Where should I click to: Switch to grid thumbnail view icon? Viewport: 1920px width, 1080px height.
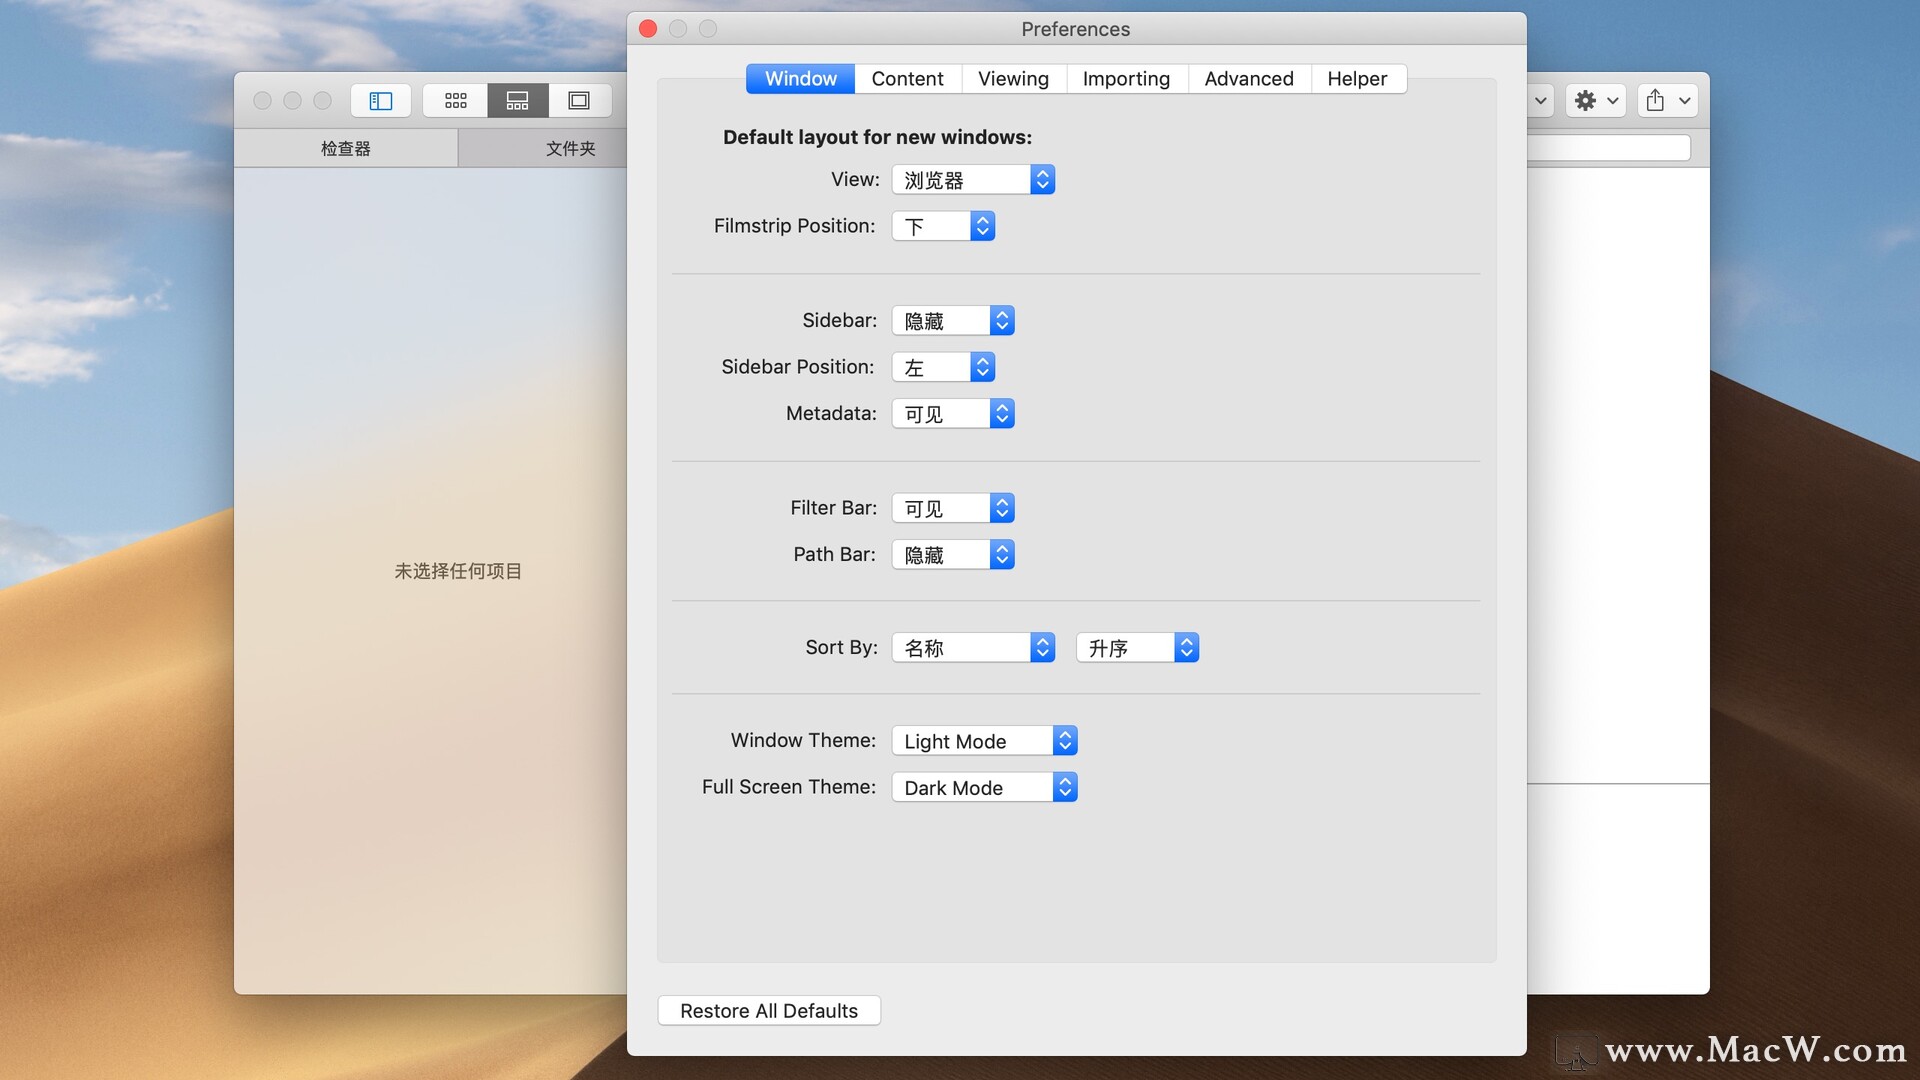[x=456, y=101]
